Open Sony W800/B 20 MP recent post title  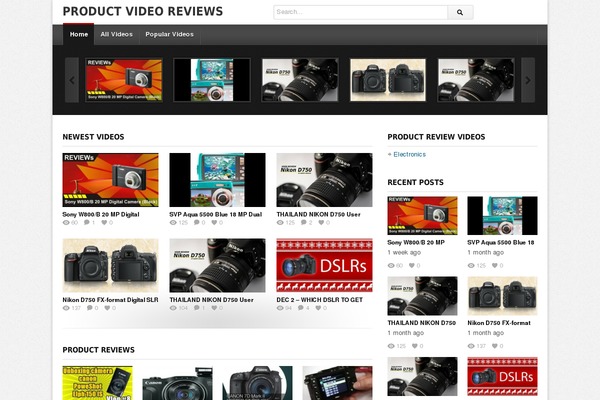[x=416, y=242]
